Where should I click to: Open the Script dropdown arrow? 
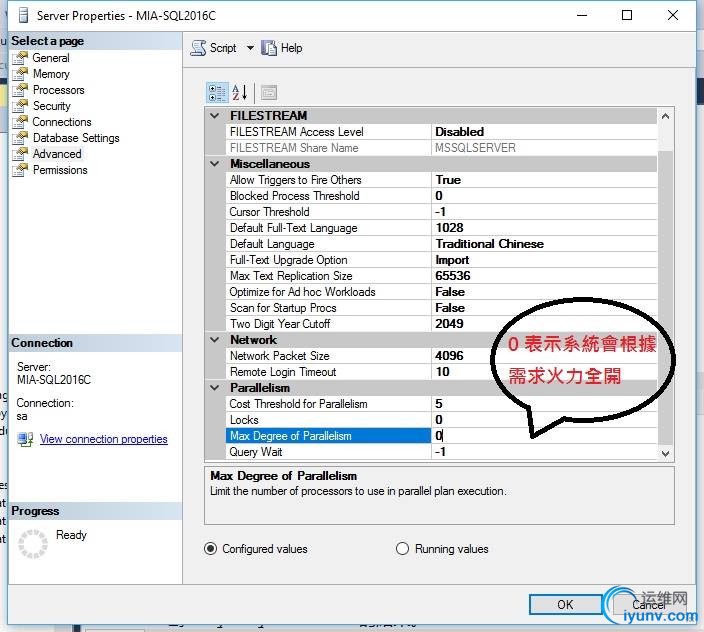point(250,48)
